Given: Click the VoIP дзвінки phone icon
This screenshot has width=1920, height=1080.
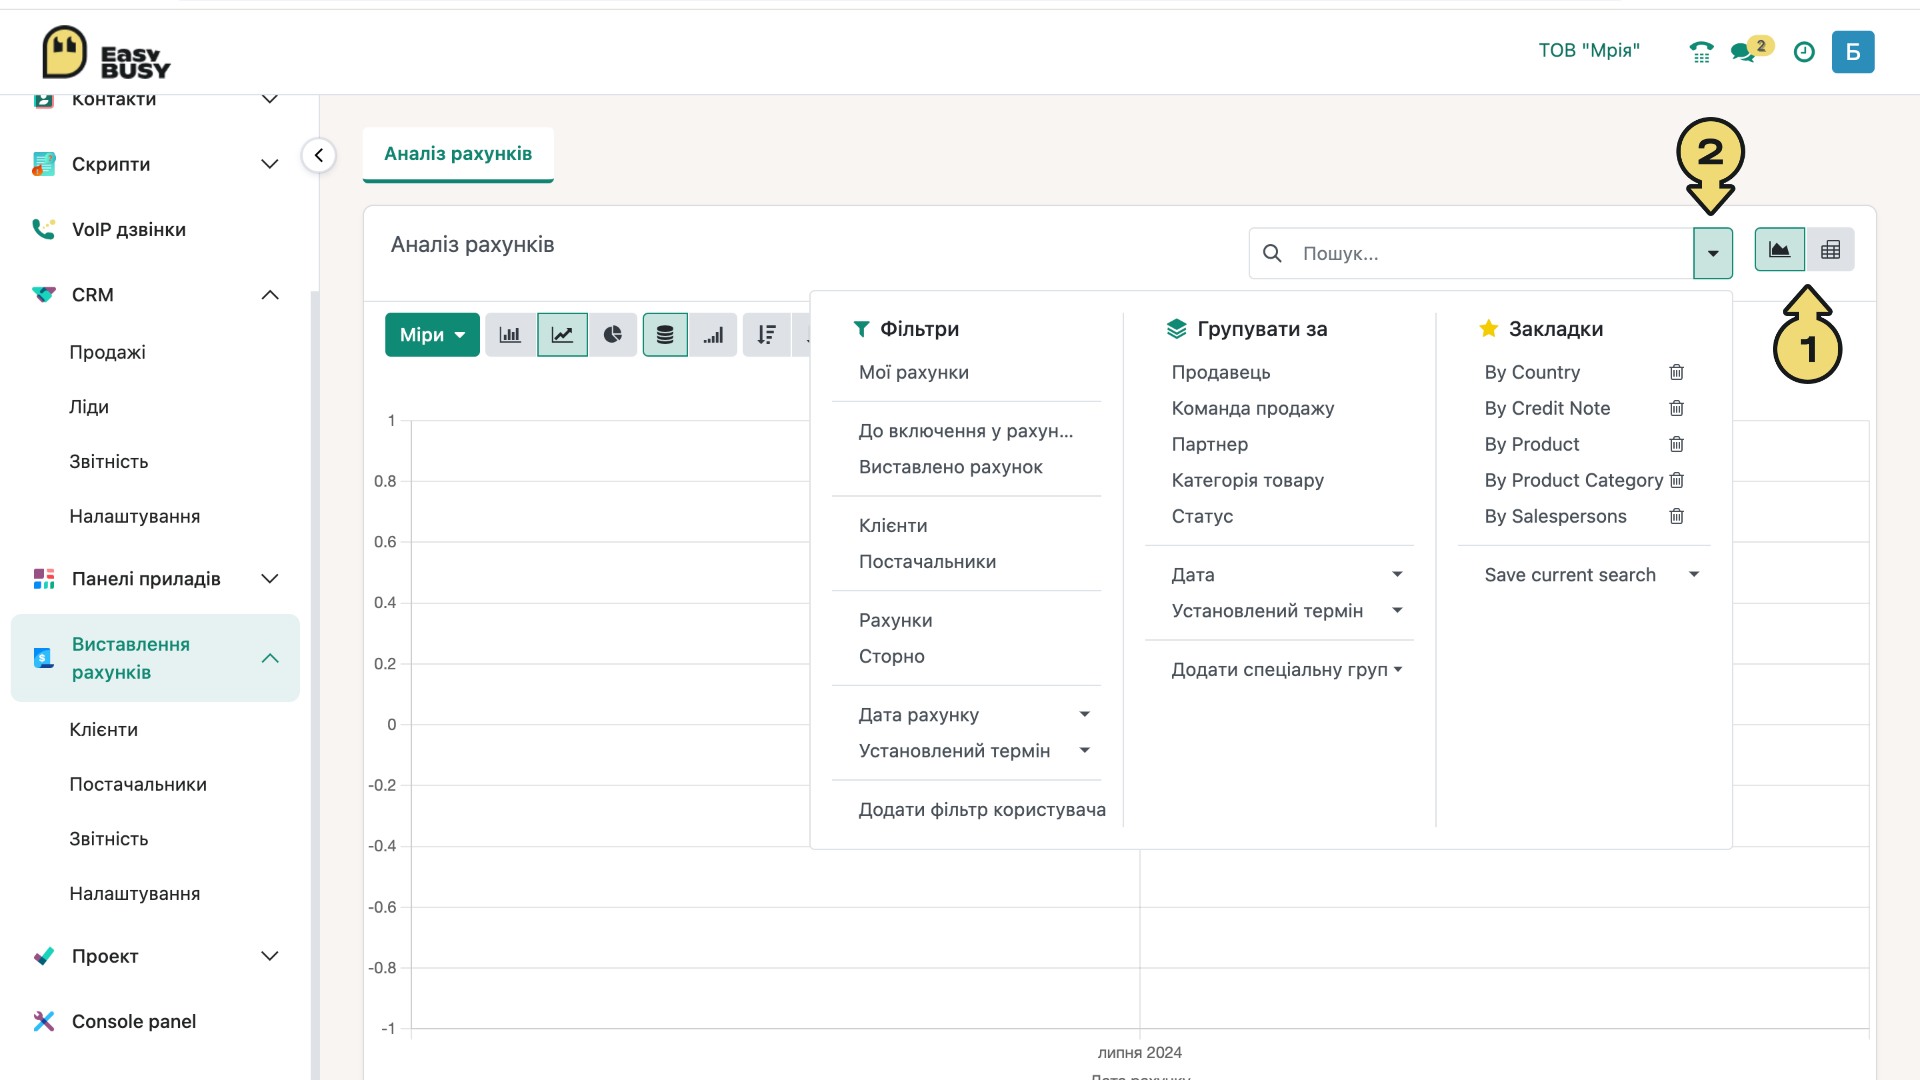Looking at the screenshot, I should 43,229.
